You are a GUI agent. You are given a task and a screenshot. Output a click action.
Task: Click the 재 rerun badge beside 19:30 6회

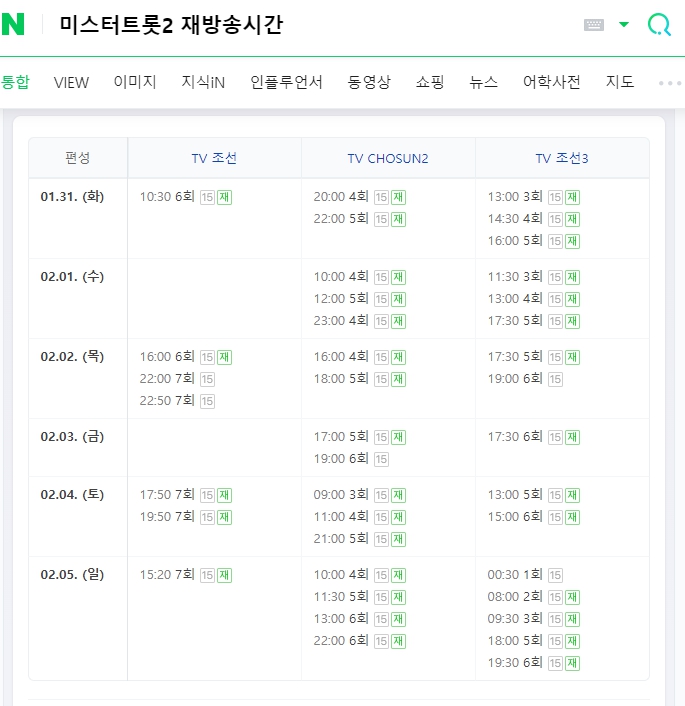tap(572, 664)
